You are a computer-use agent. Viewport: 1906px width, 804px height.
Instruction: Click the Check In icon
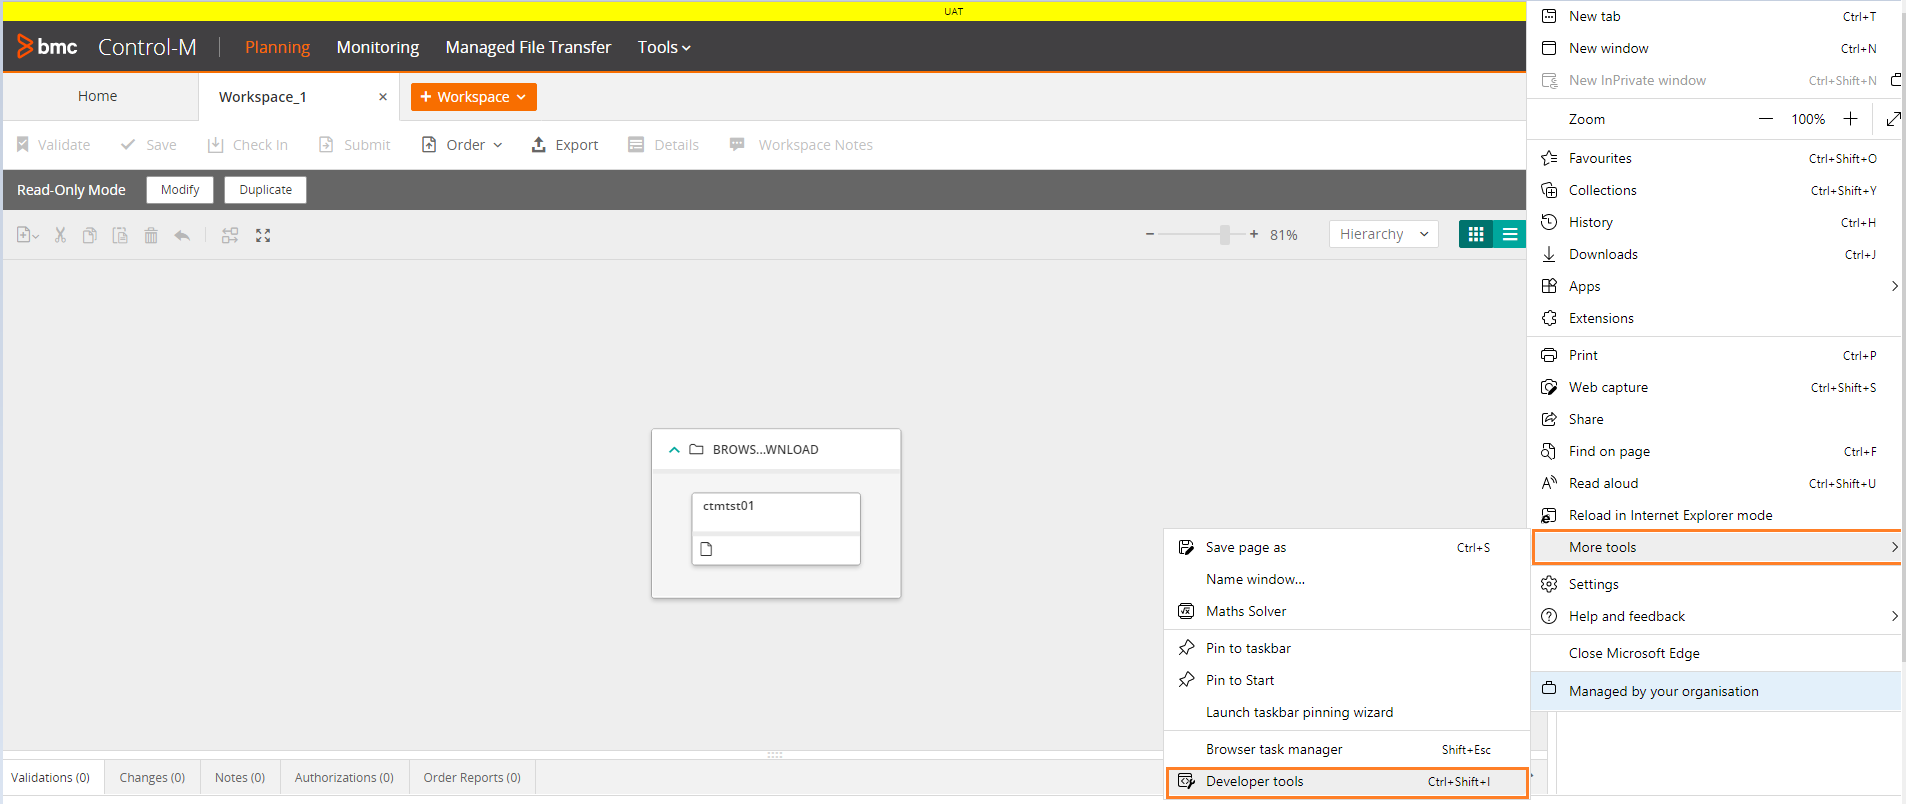point(215,145)
